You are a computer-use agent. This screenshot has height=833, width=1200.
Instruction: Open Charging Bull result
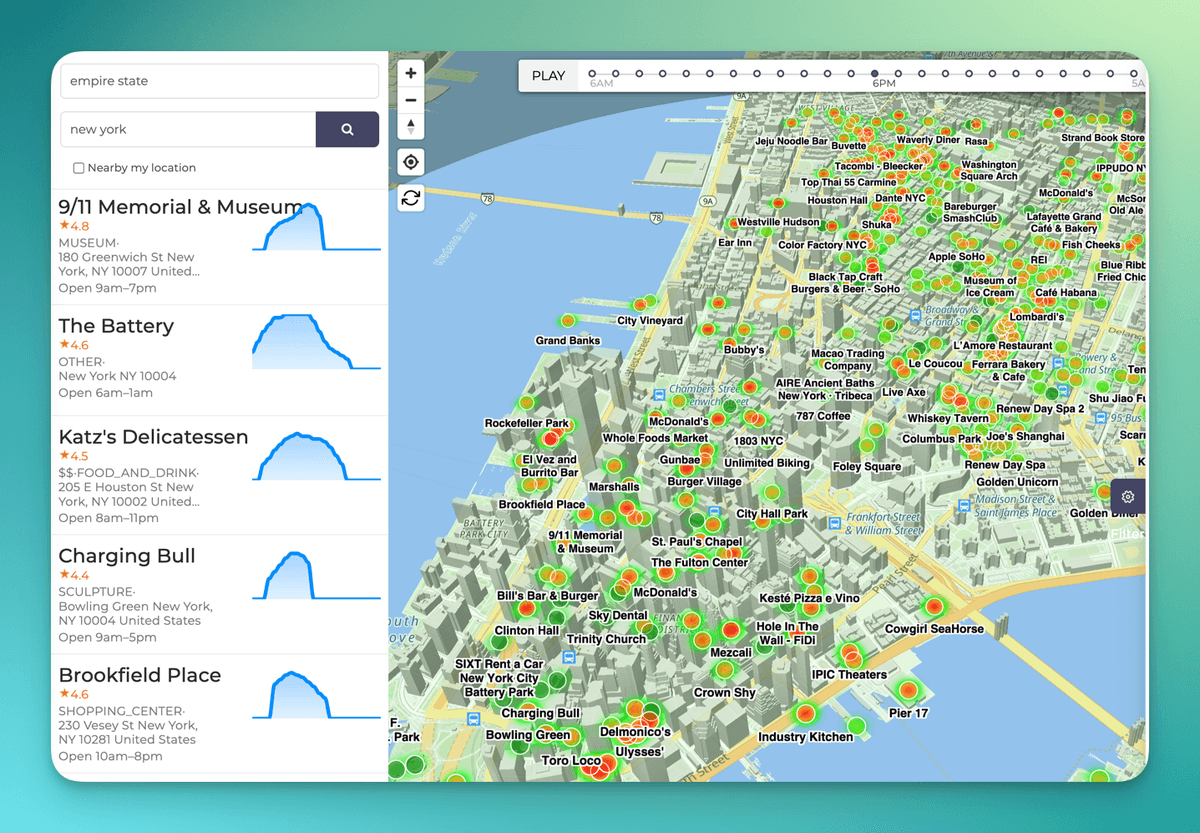tap(219, 595)
